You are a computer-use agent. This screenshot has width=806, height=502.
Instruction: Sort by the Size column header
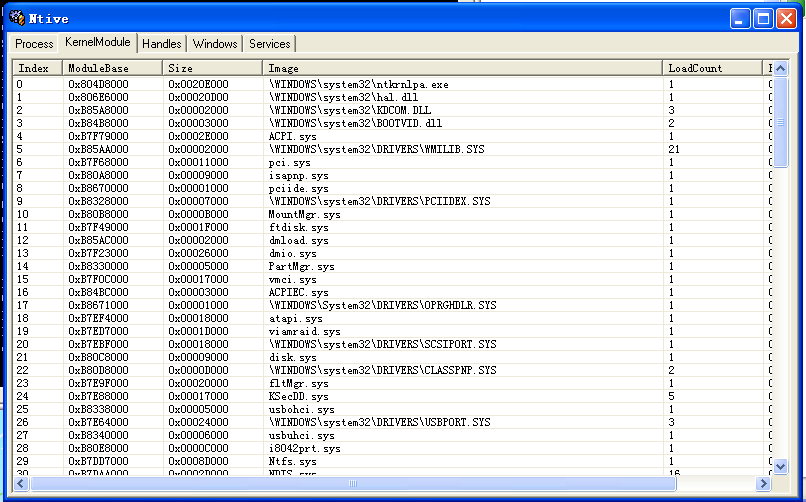click(x=212, y=68)
